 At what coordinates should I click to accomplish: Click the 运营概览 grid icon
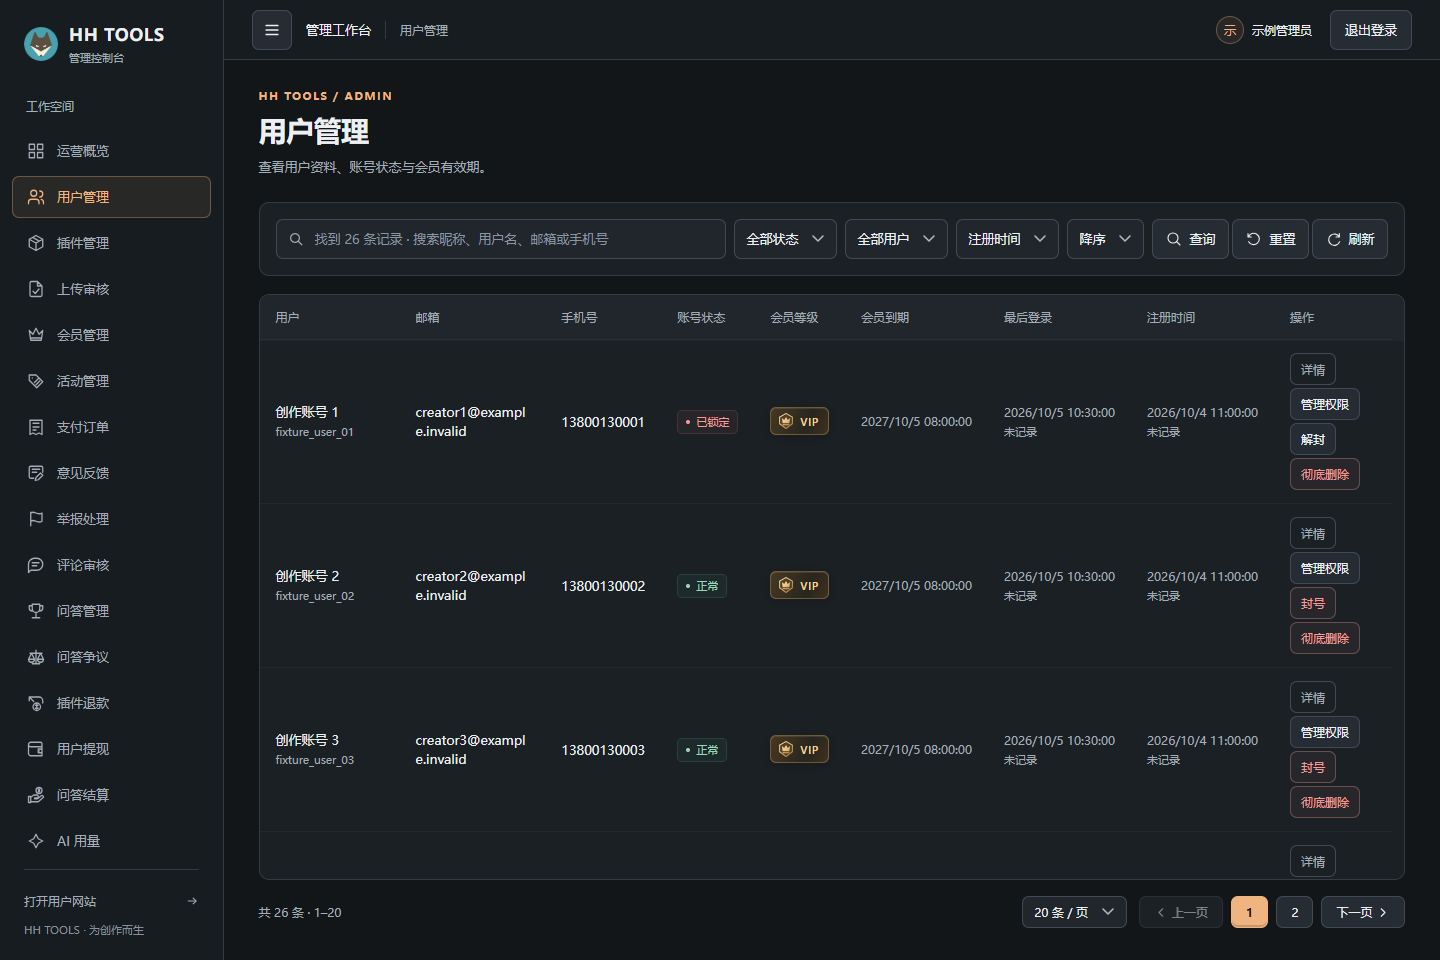click(36, 151)
